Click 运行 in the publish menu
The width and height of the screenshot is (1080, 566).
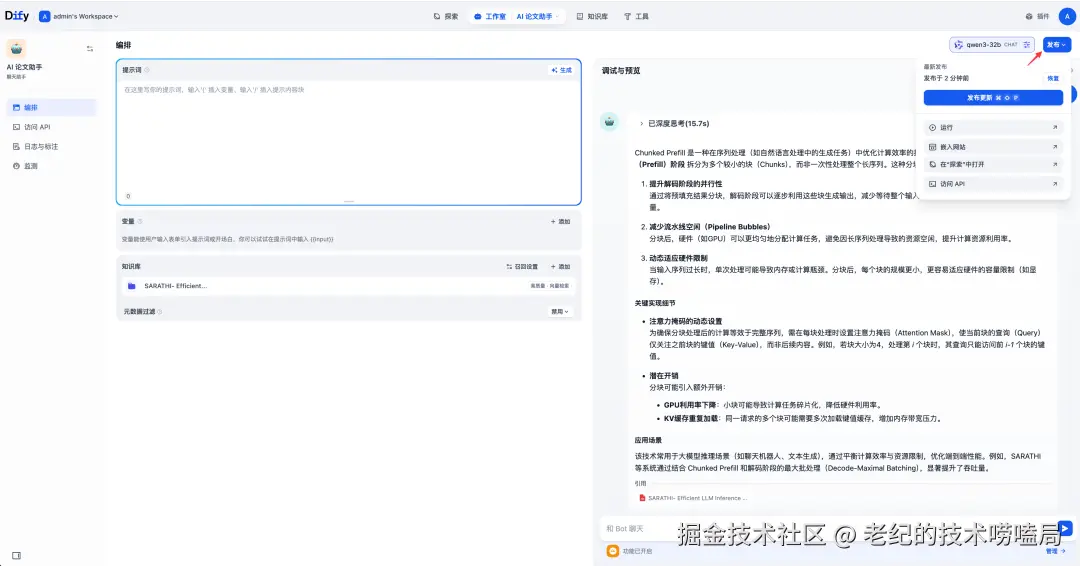click(993, 127)
